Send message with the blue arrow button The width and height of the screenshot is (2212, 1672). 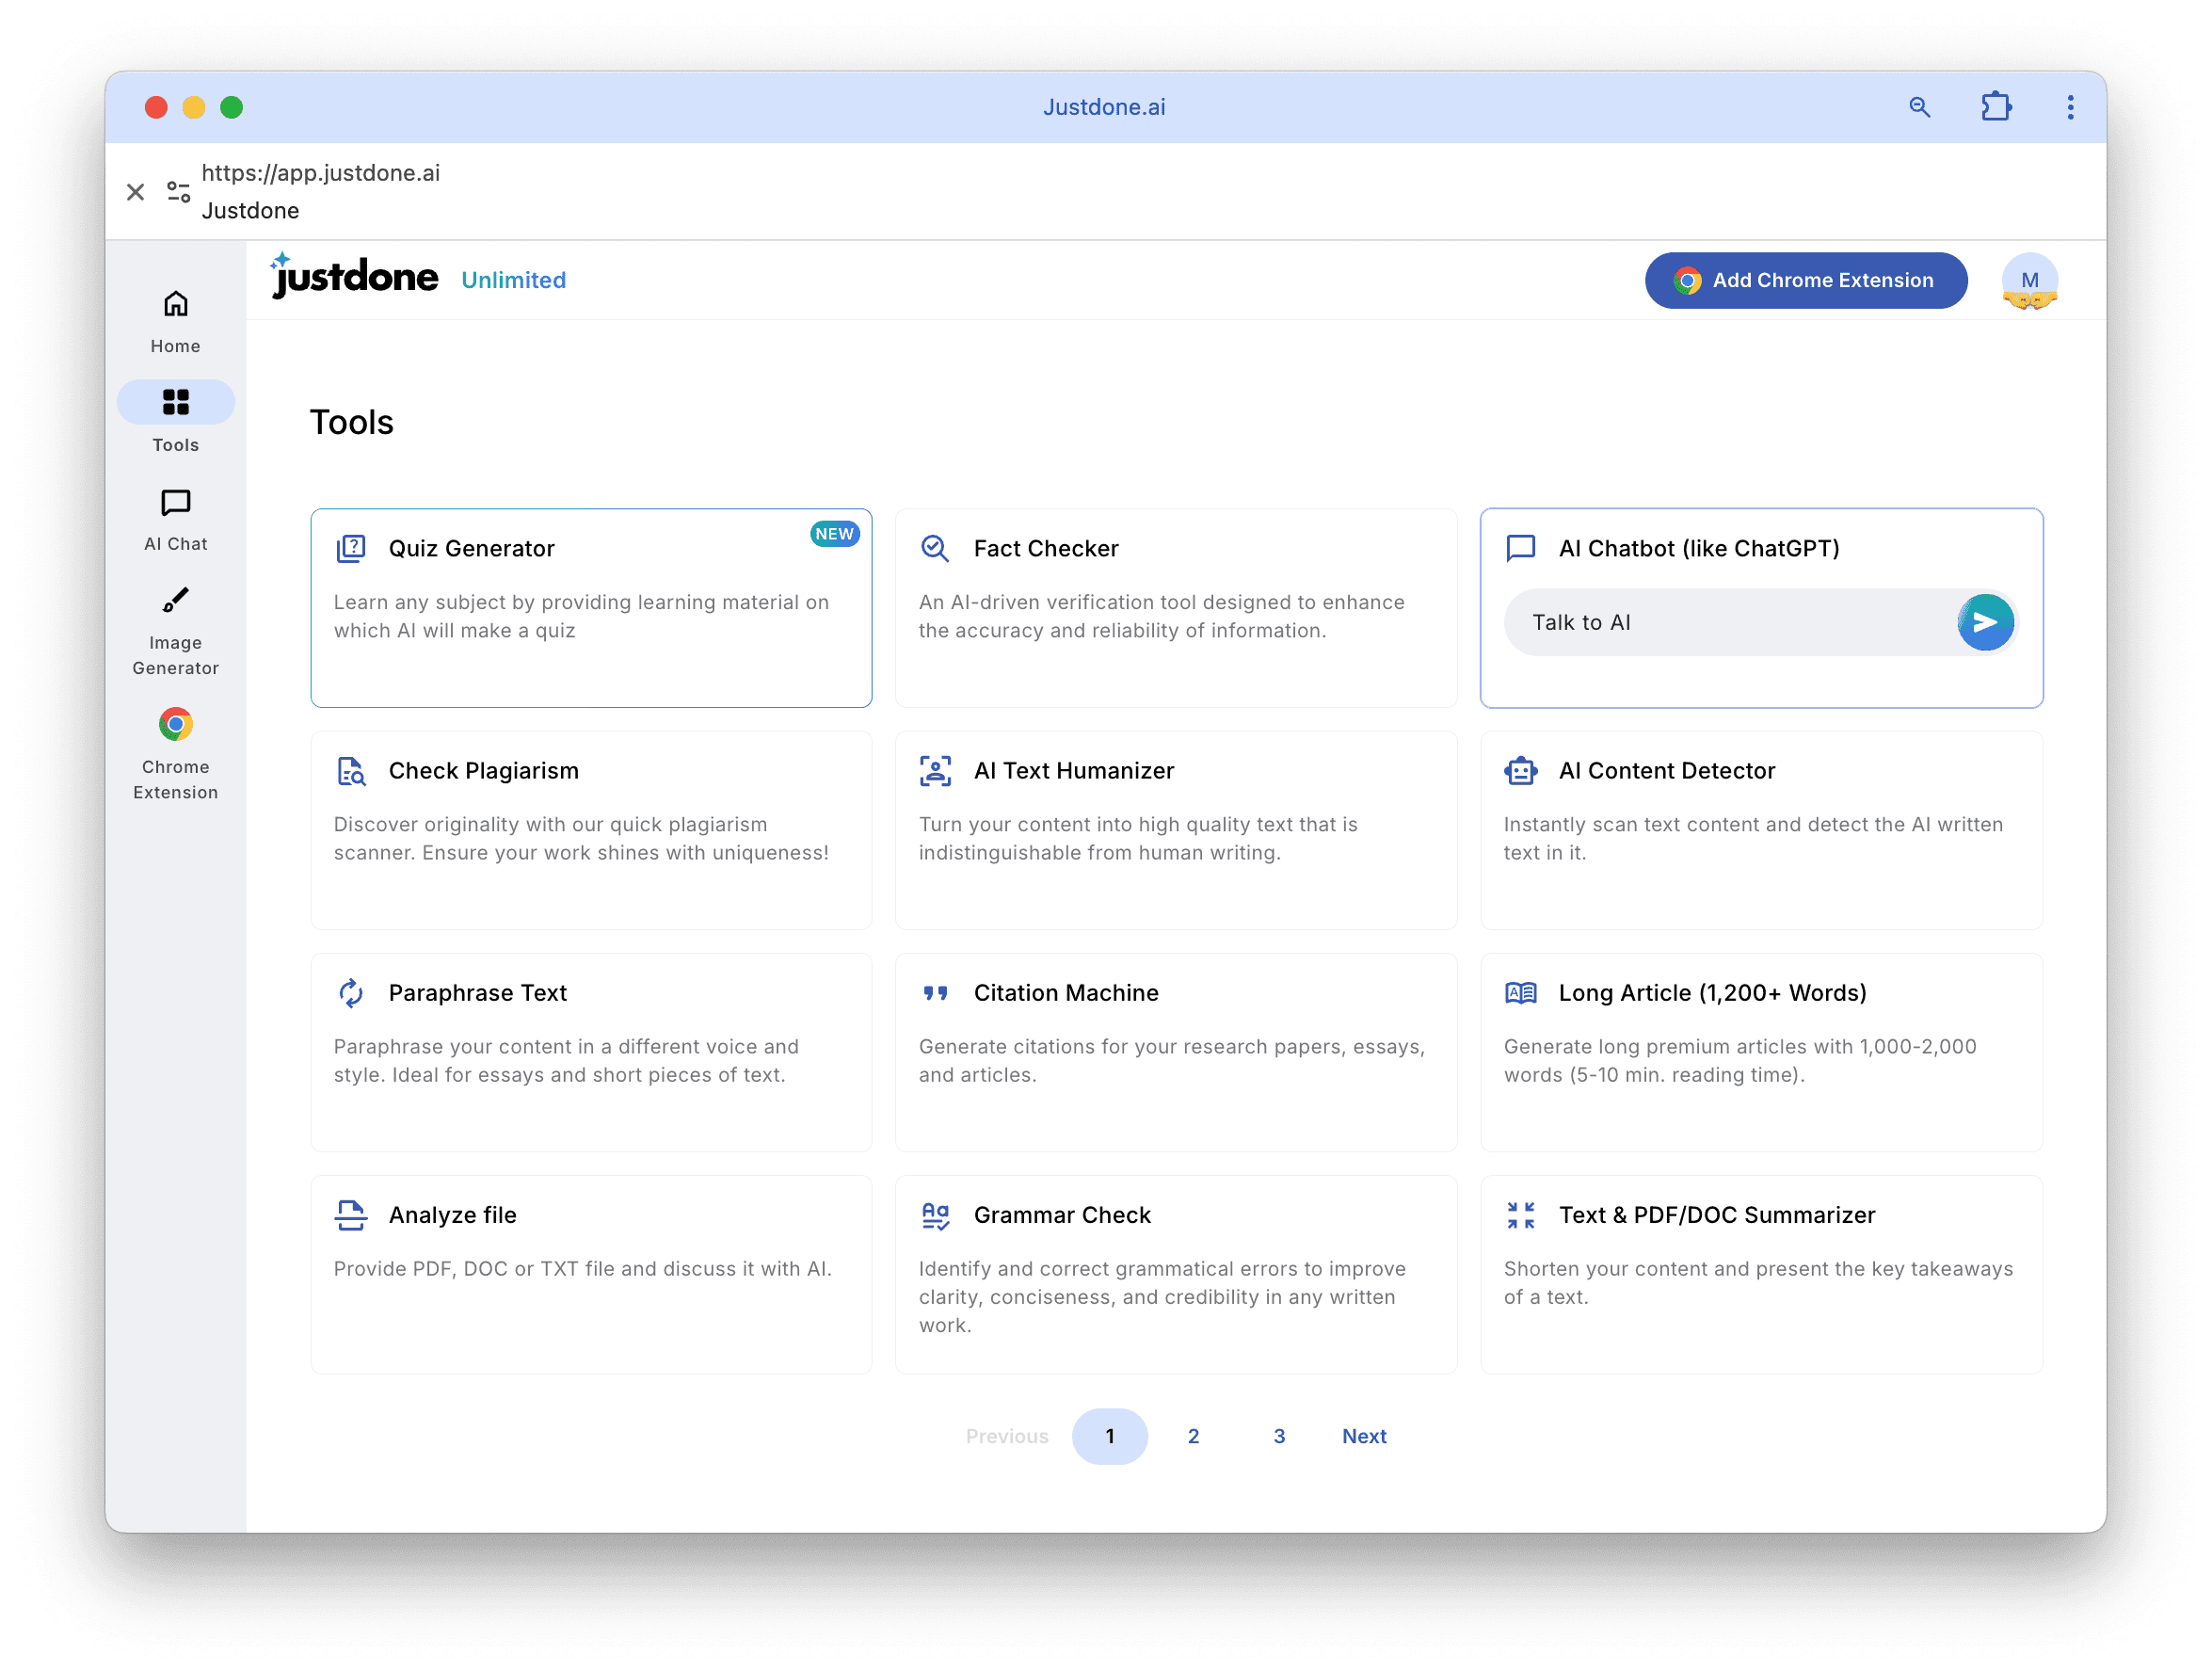click(1985, 622)
